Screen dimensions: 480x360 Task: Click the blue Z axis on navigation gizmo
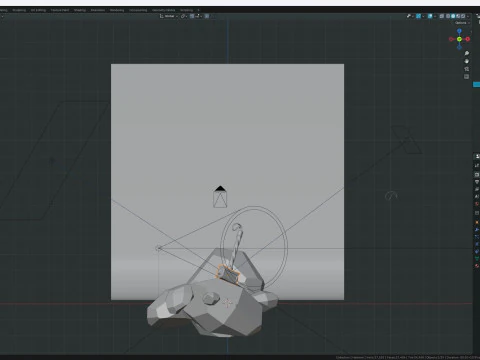(x=459, y=31)
